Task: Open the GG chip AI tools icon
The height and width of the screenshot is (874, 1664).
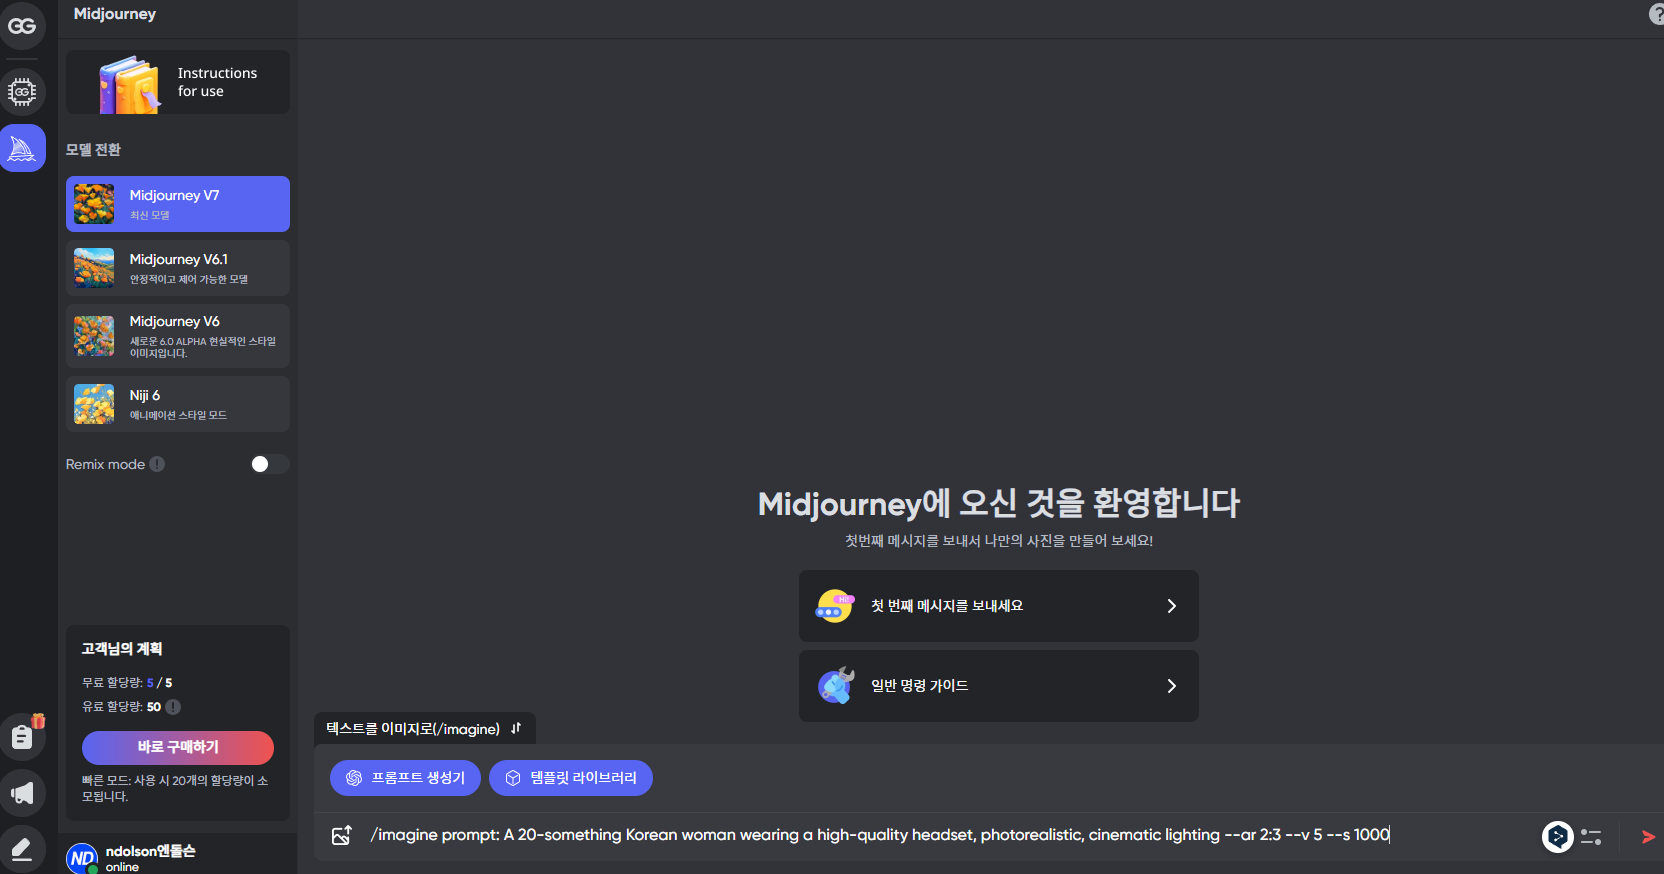Action: (22, 92)
